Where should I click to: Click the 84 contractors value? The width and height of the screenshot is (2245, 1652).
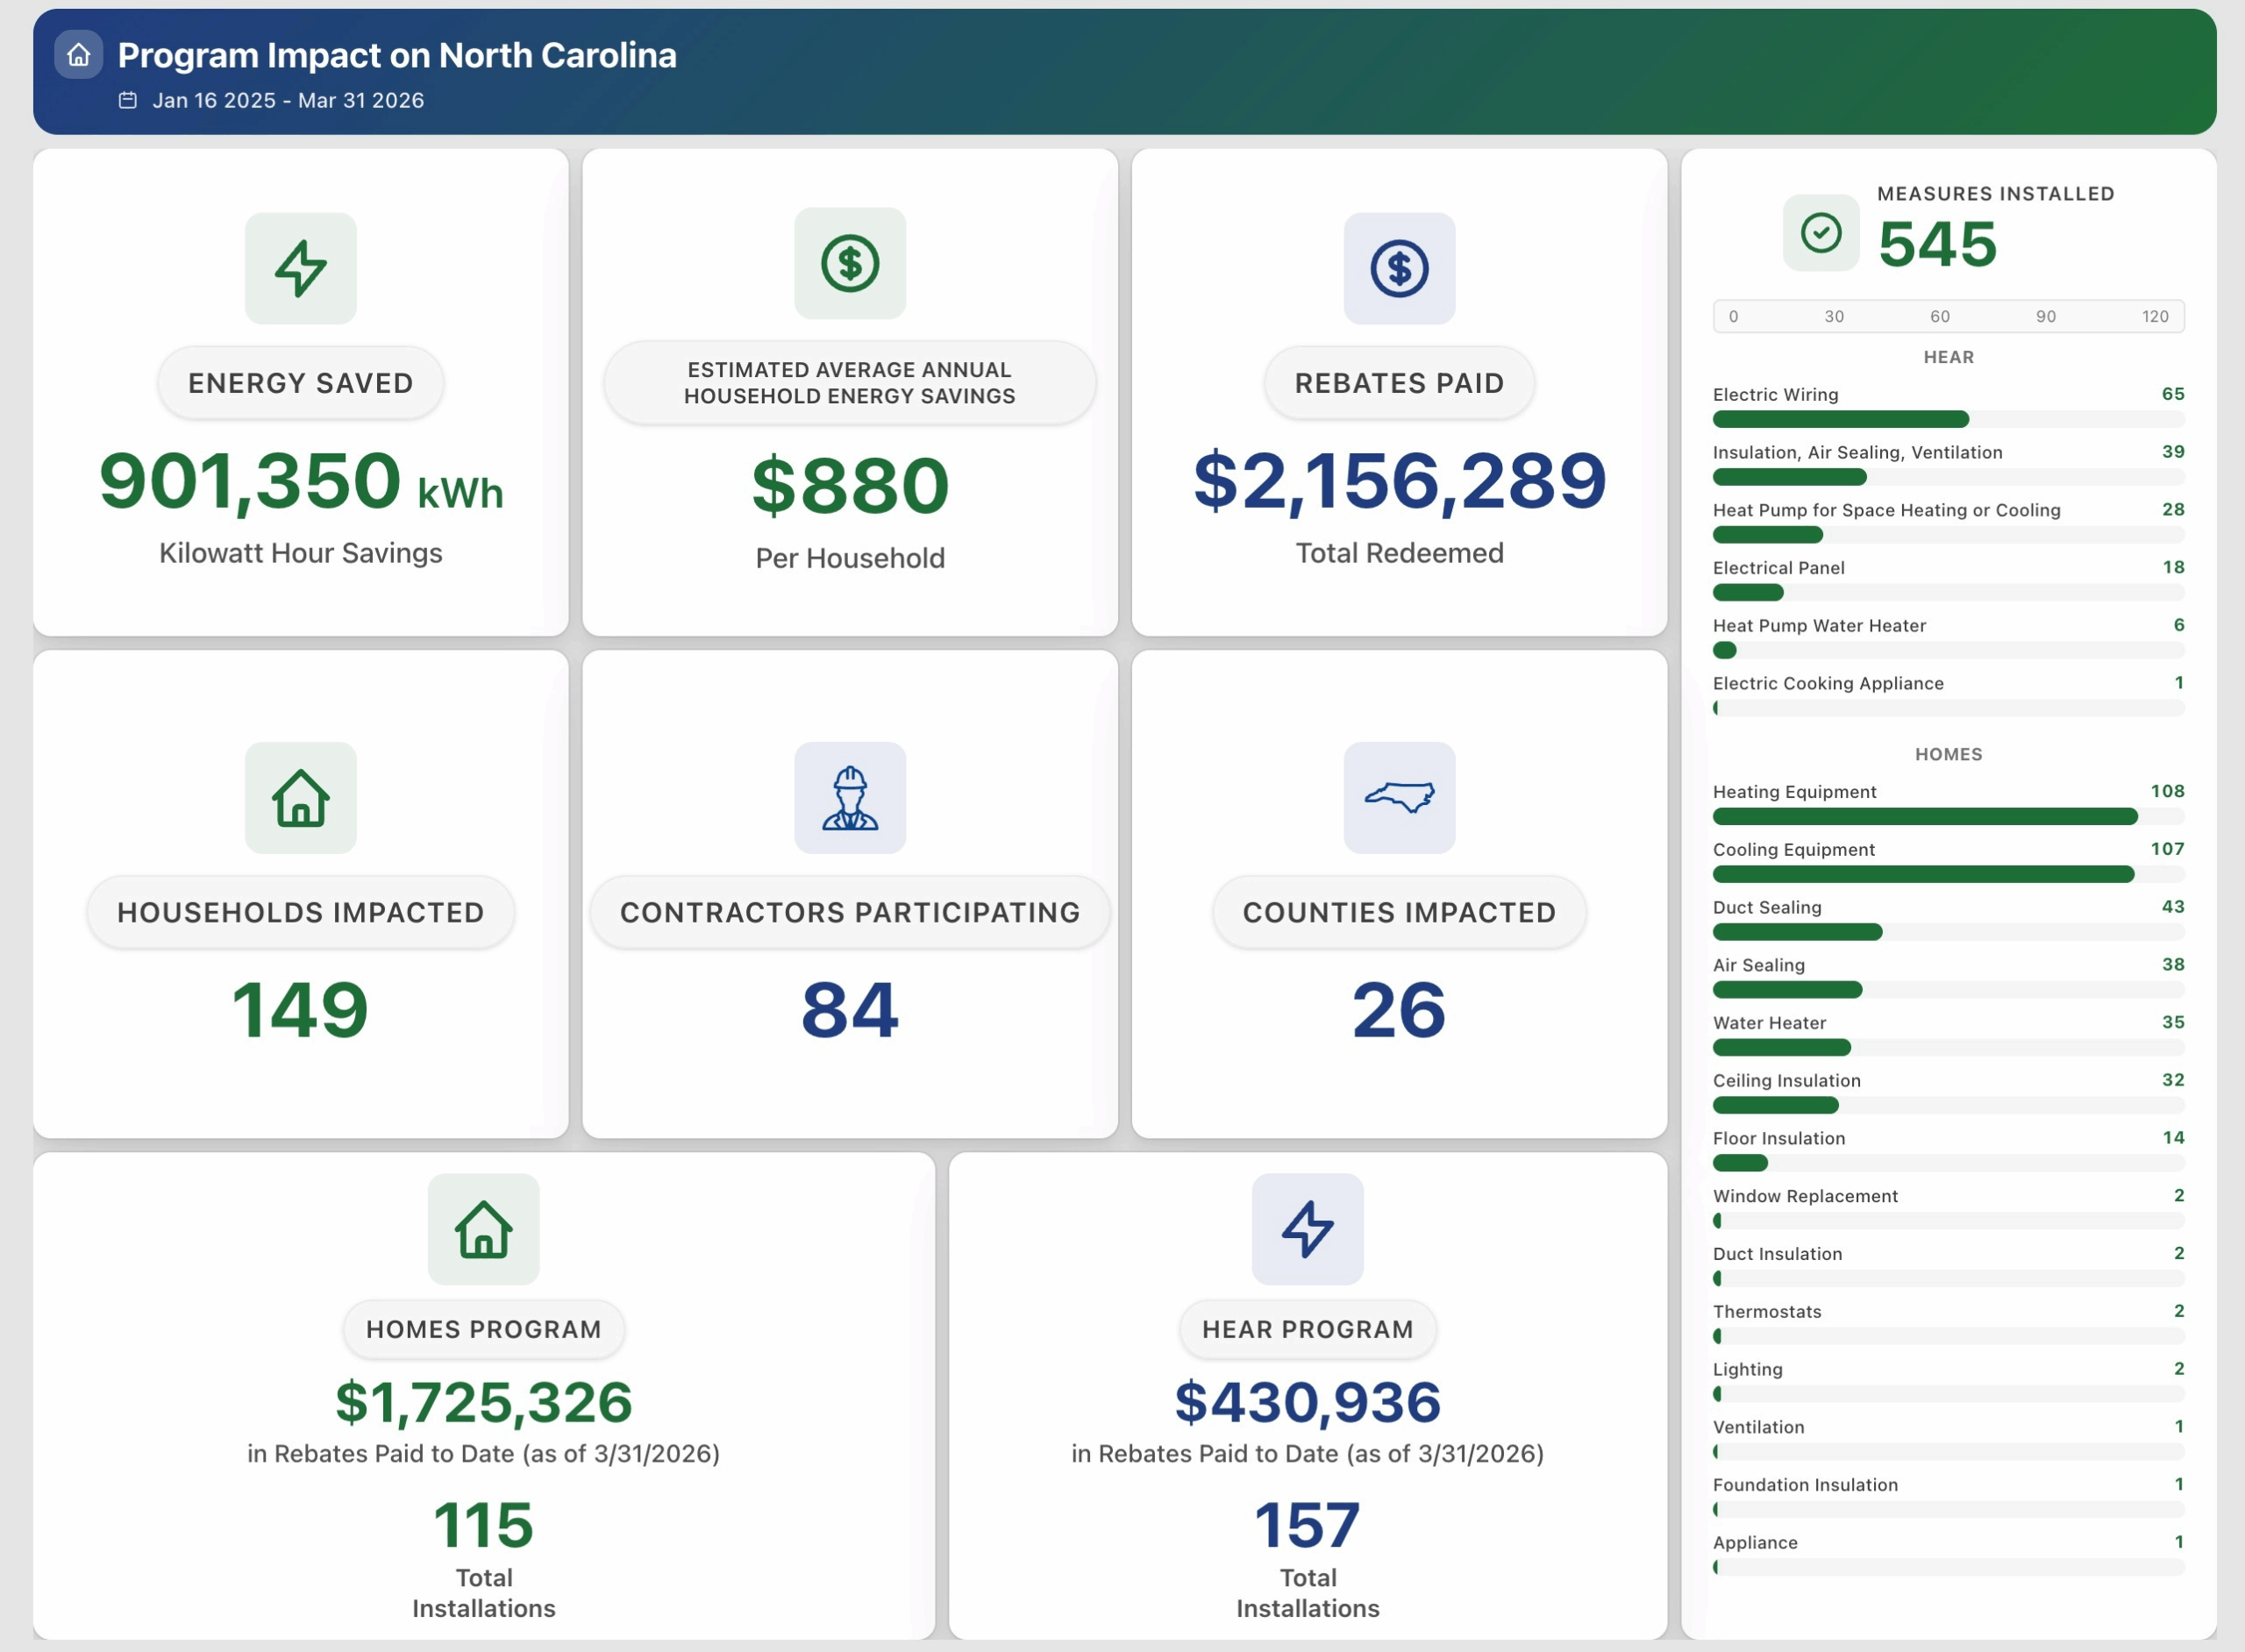coord(850,1009)
